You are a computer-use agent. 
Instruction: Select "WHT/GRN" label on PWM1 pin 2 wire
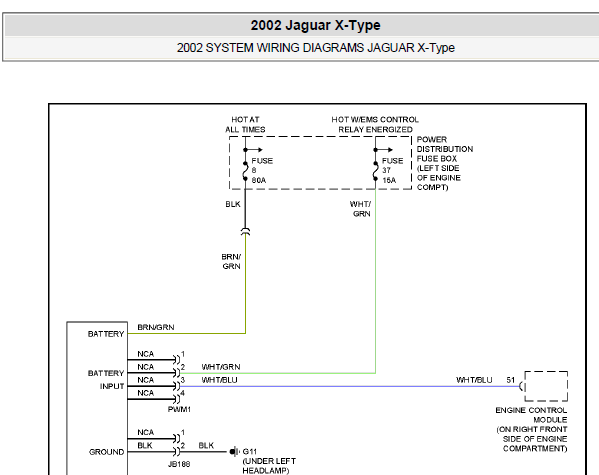coord(221,367)
